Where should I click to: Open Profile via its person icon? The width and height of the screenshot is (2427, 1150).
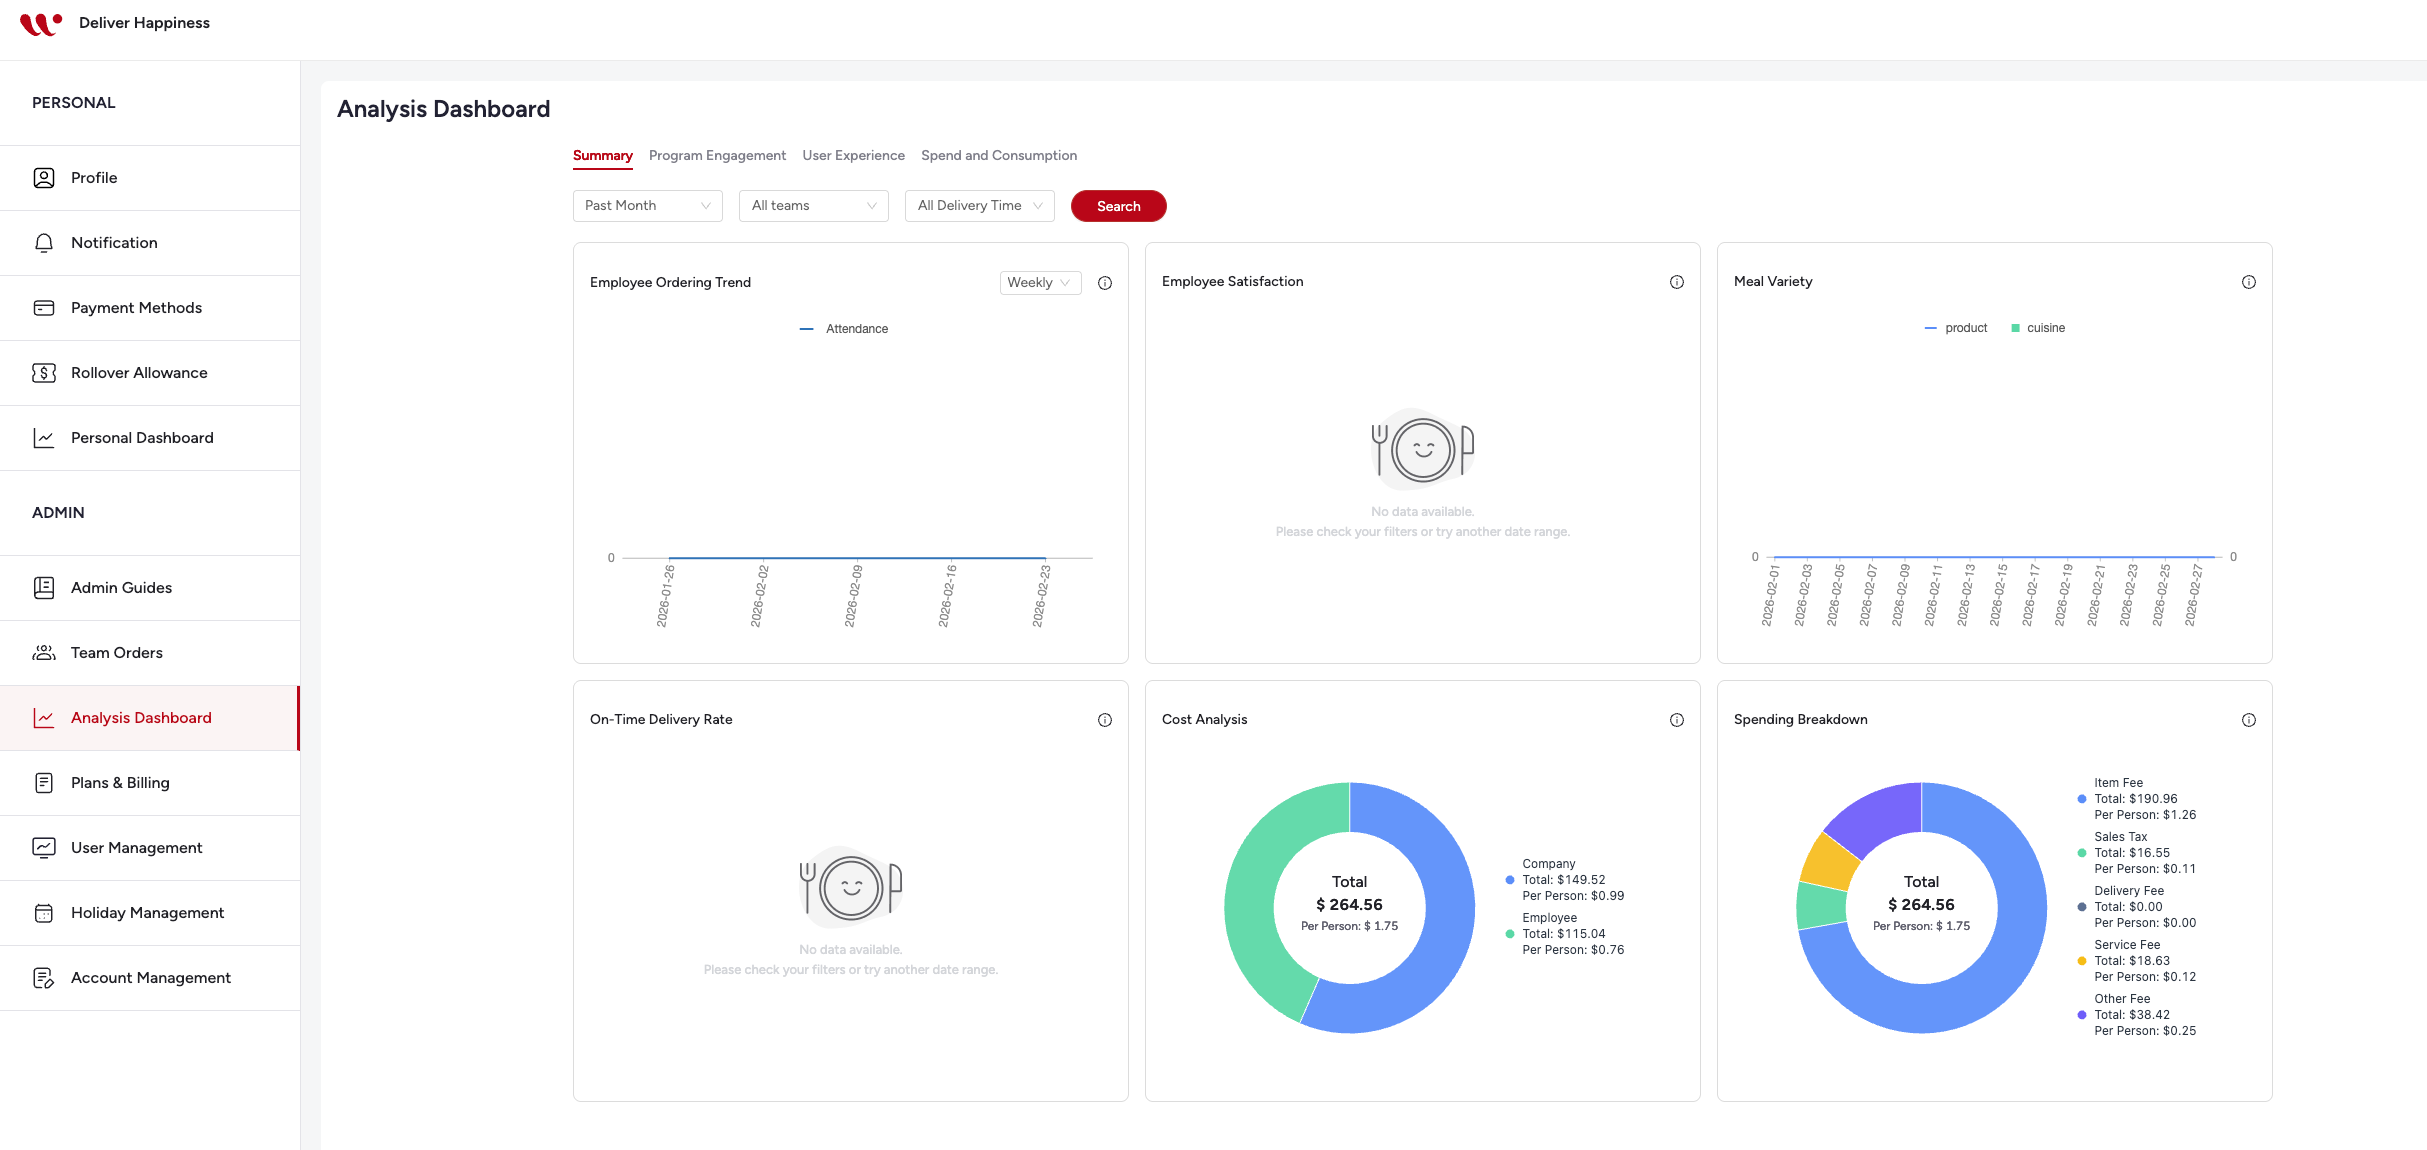44,178
